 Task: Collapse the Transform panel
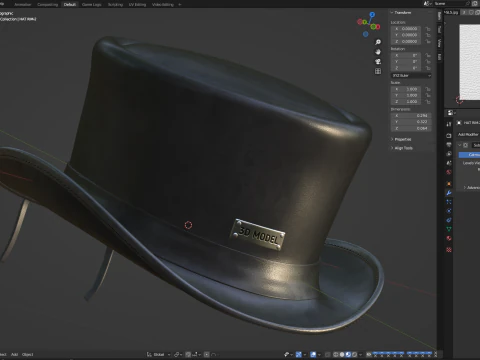pyautogui.click(x=392, y=13)
